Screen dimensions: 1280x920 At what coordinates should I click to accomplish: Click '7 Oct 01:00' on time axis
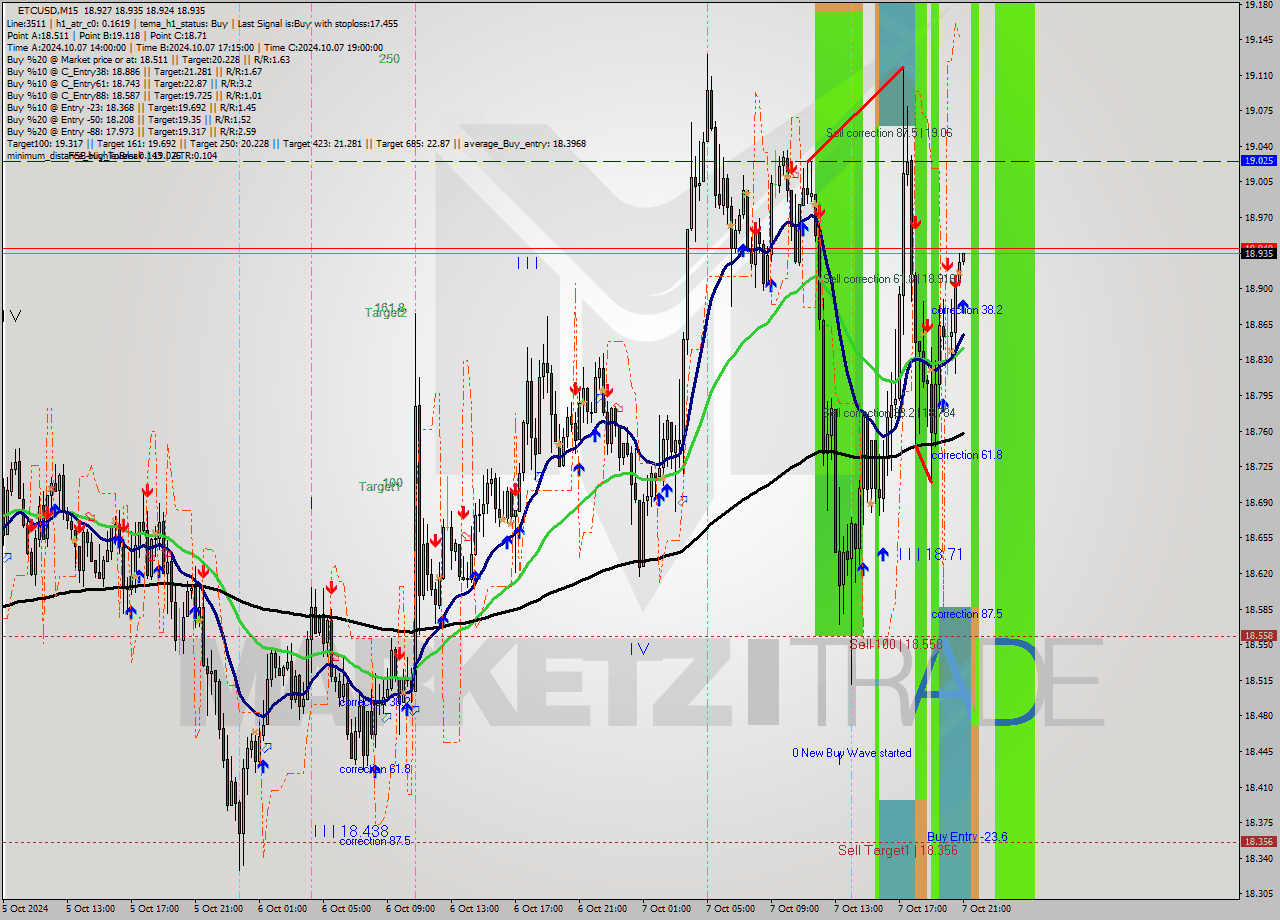point(665,909)
